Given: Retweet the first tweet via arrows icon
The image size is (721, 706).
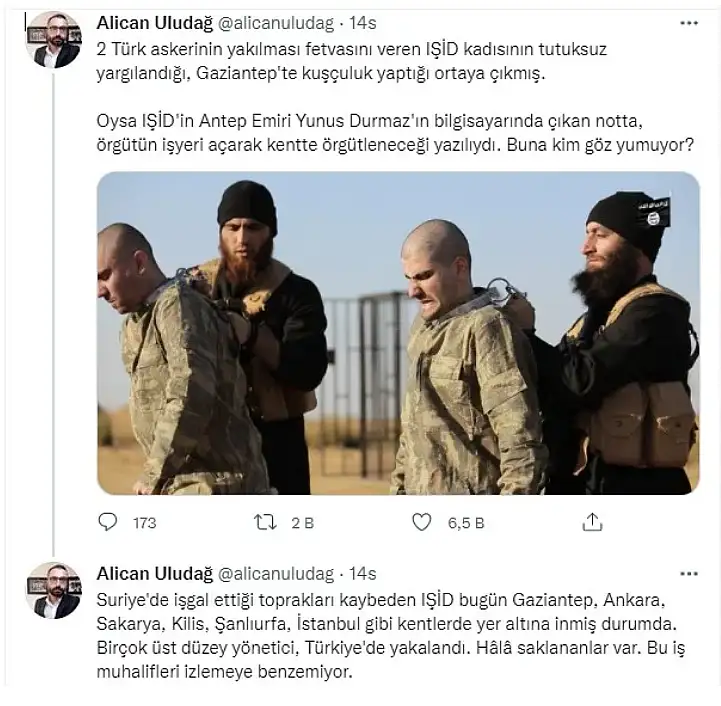Looking at the screenshot, I should point(265,522).
